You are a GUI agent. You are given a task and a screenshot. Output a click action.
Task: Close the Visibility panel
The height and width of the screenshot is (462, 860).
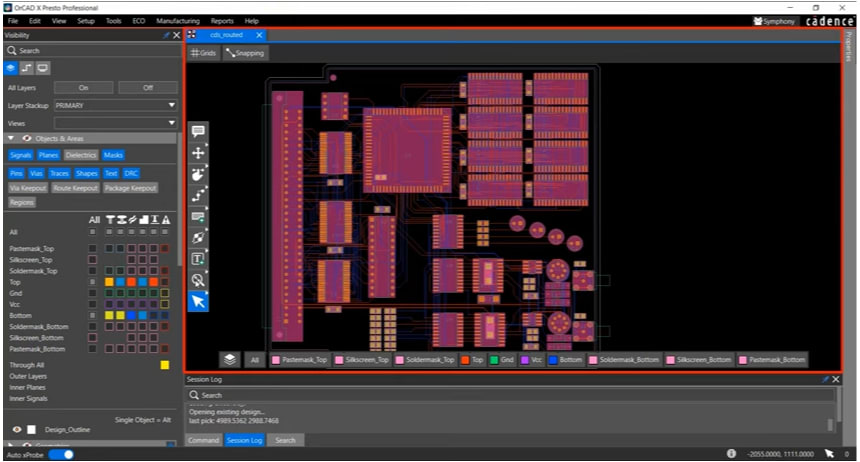click(177, 35)
